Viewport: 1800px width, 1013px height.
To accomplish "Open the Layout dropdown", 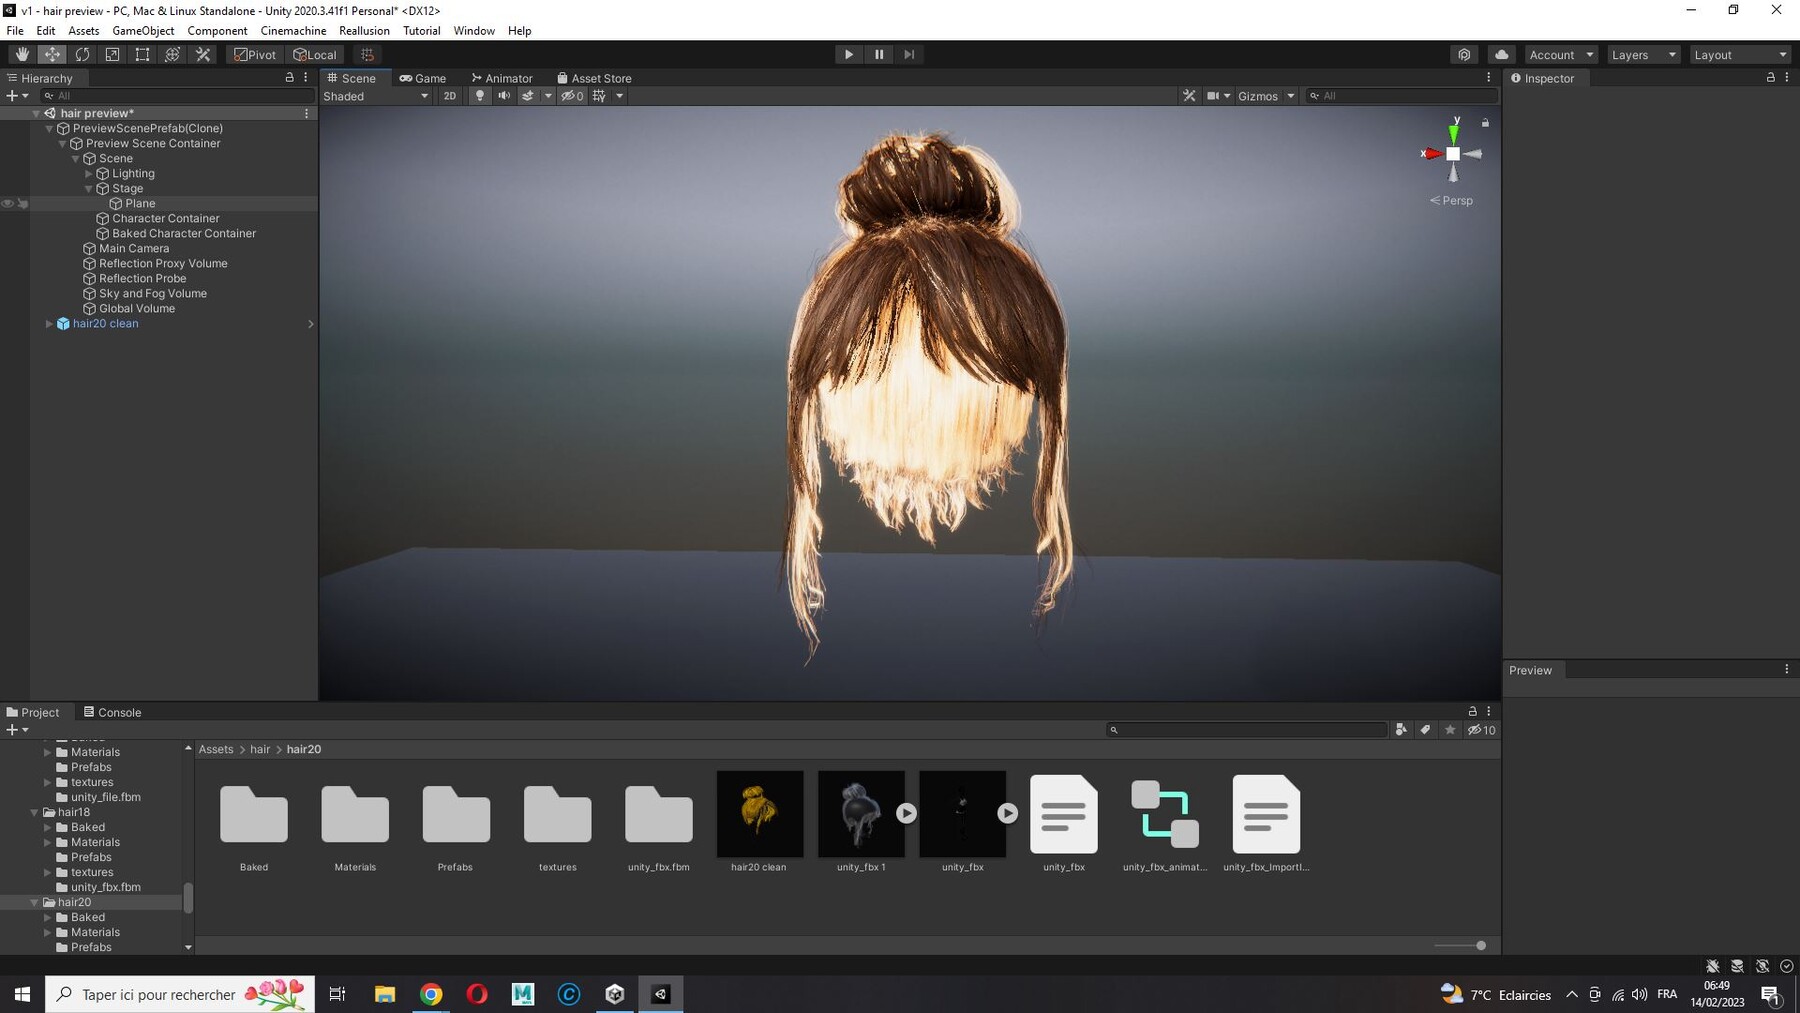I will click(1740, 55).
